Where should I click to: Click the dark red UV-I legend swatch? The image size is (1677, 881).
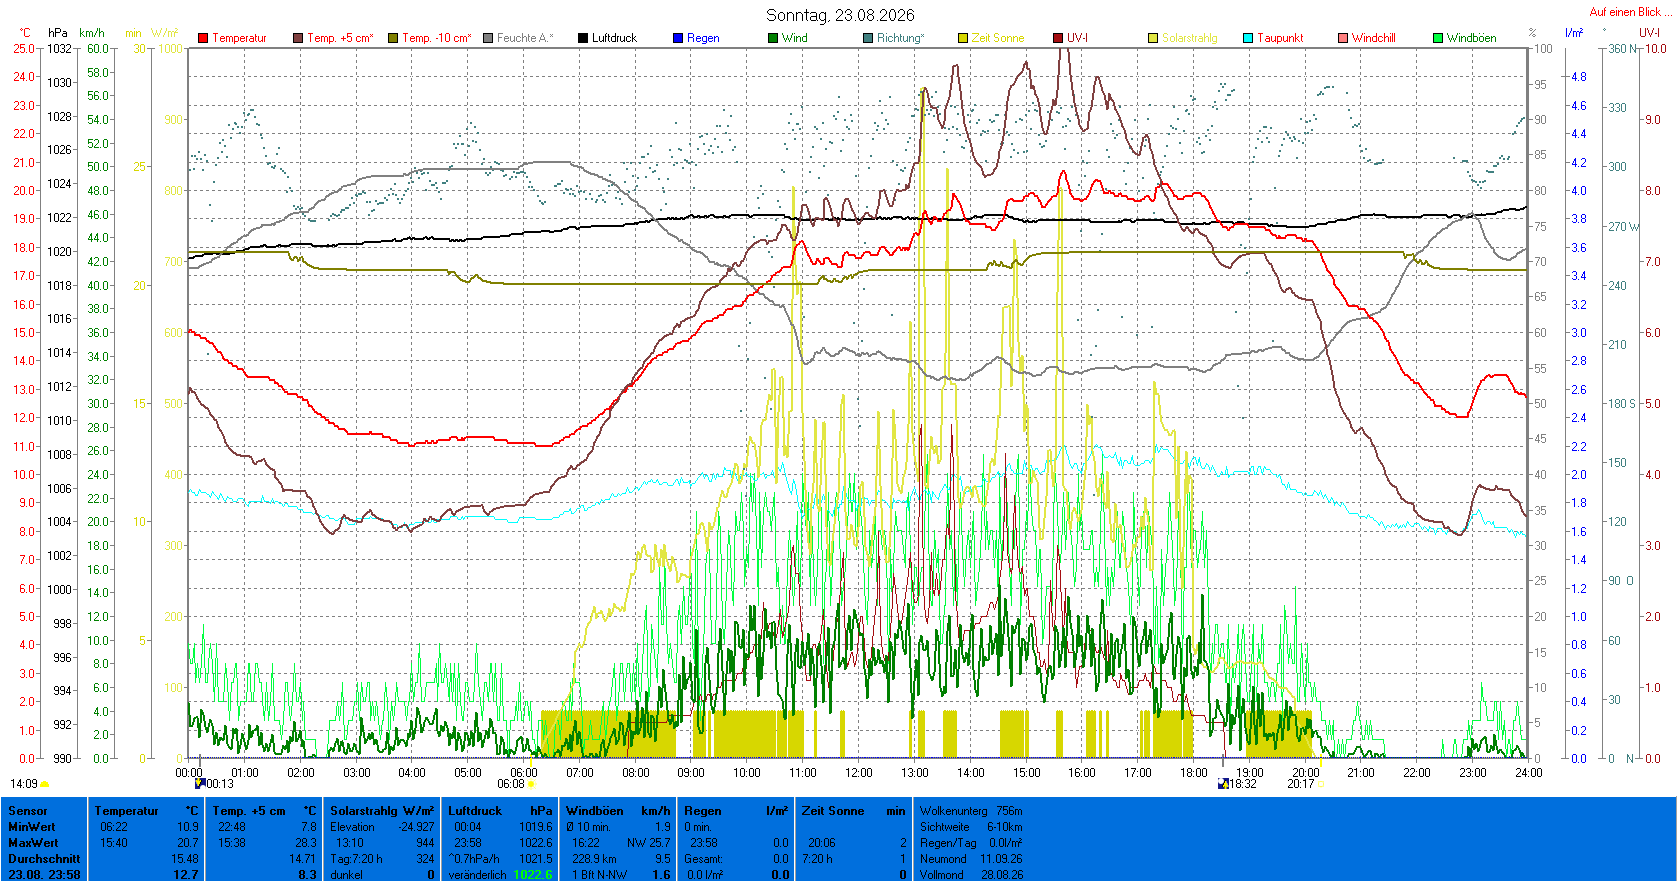click(x=1058, y=38)
